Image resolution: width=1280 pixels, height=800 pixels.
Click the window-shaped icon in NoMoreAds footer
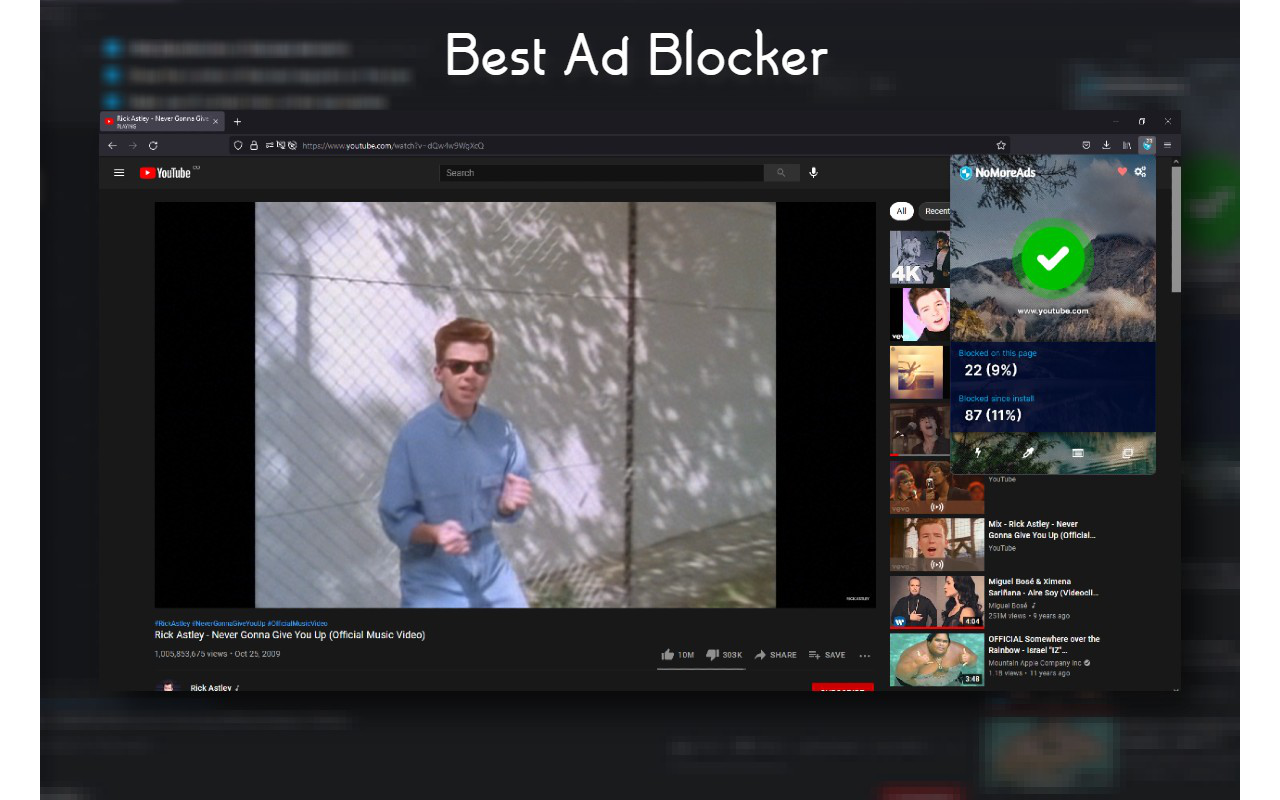1078,453
